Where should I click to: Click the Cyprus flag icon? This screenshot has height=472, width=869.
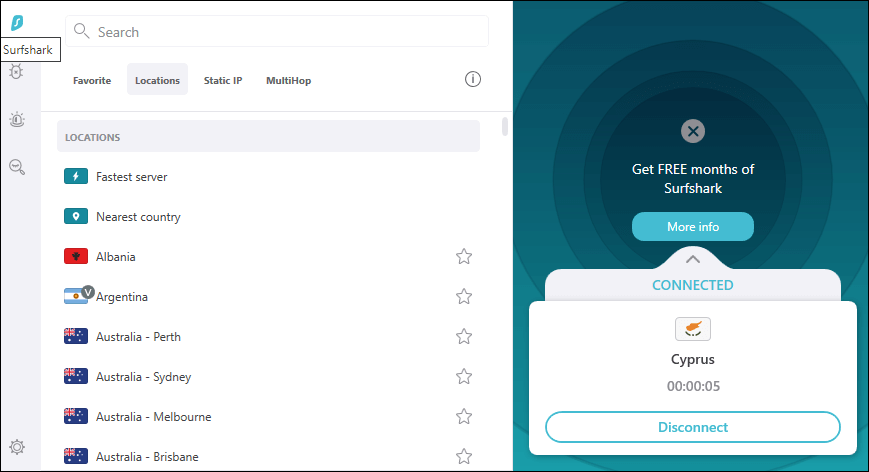[693, 329]
